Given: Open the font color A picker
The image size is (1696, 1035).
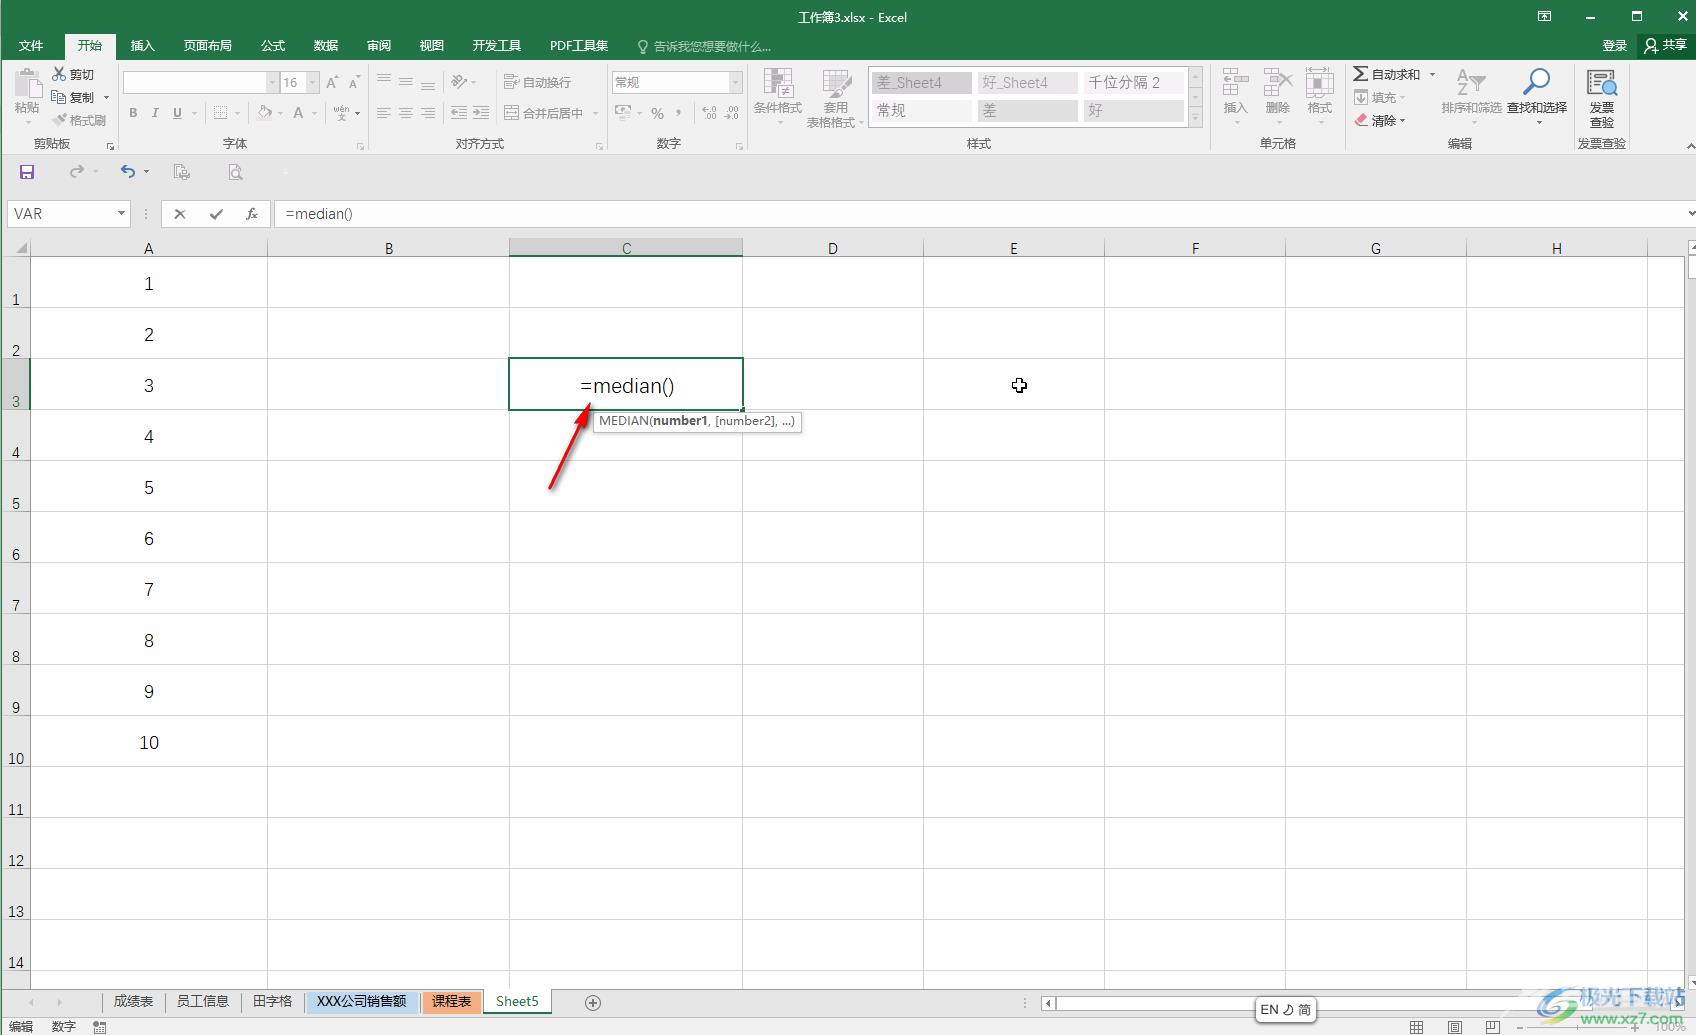Looking at the screenshot, I should pyautogui.click(x=298, y=113).
